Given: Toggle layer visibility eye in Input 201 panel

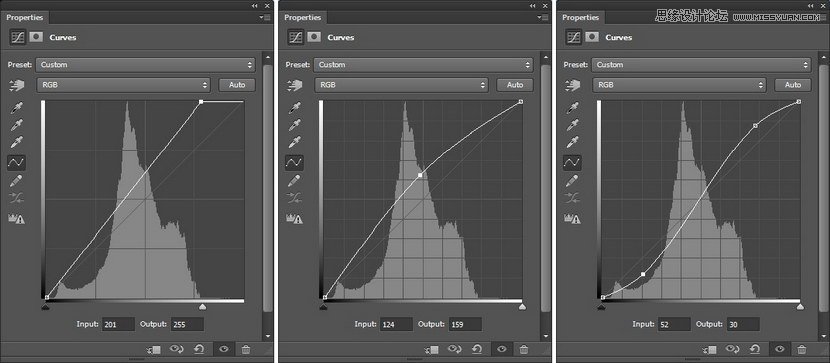Looking at the screenshot, I should [x=224, y=349].
